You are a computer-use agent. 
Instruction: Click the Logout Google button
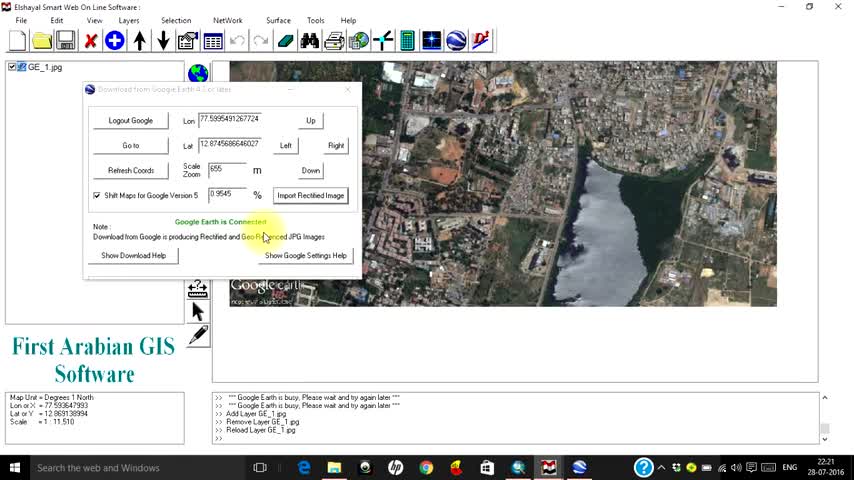pyautogui.click(x=131, y=120)
